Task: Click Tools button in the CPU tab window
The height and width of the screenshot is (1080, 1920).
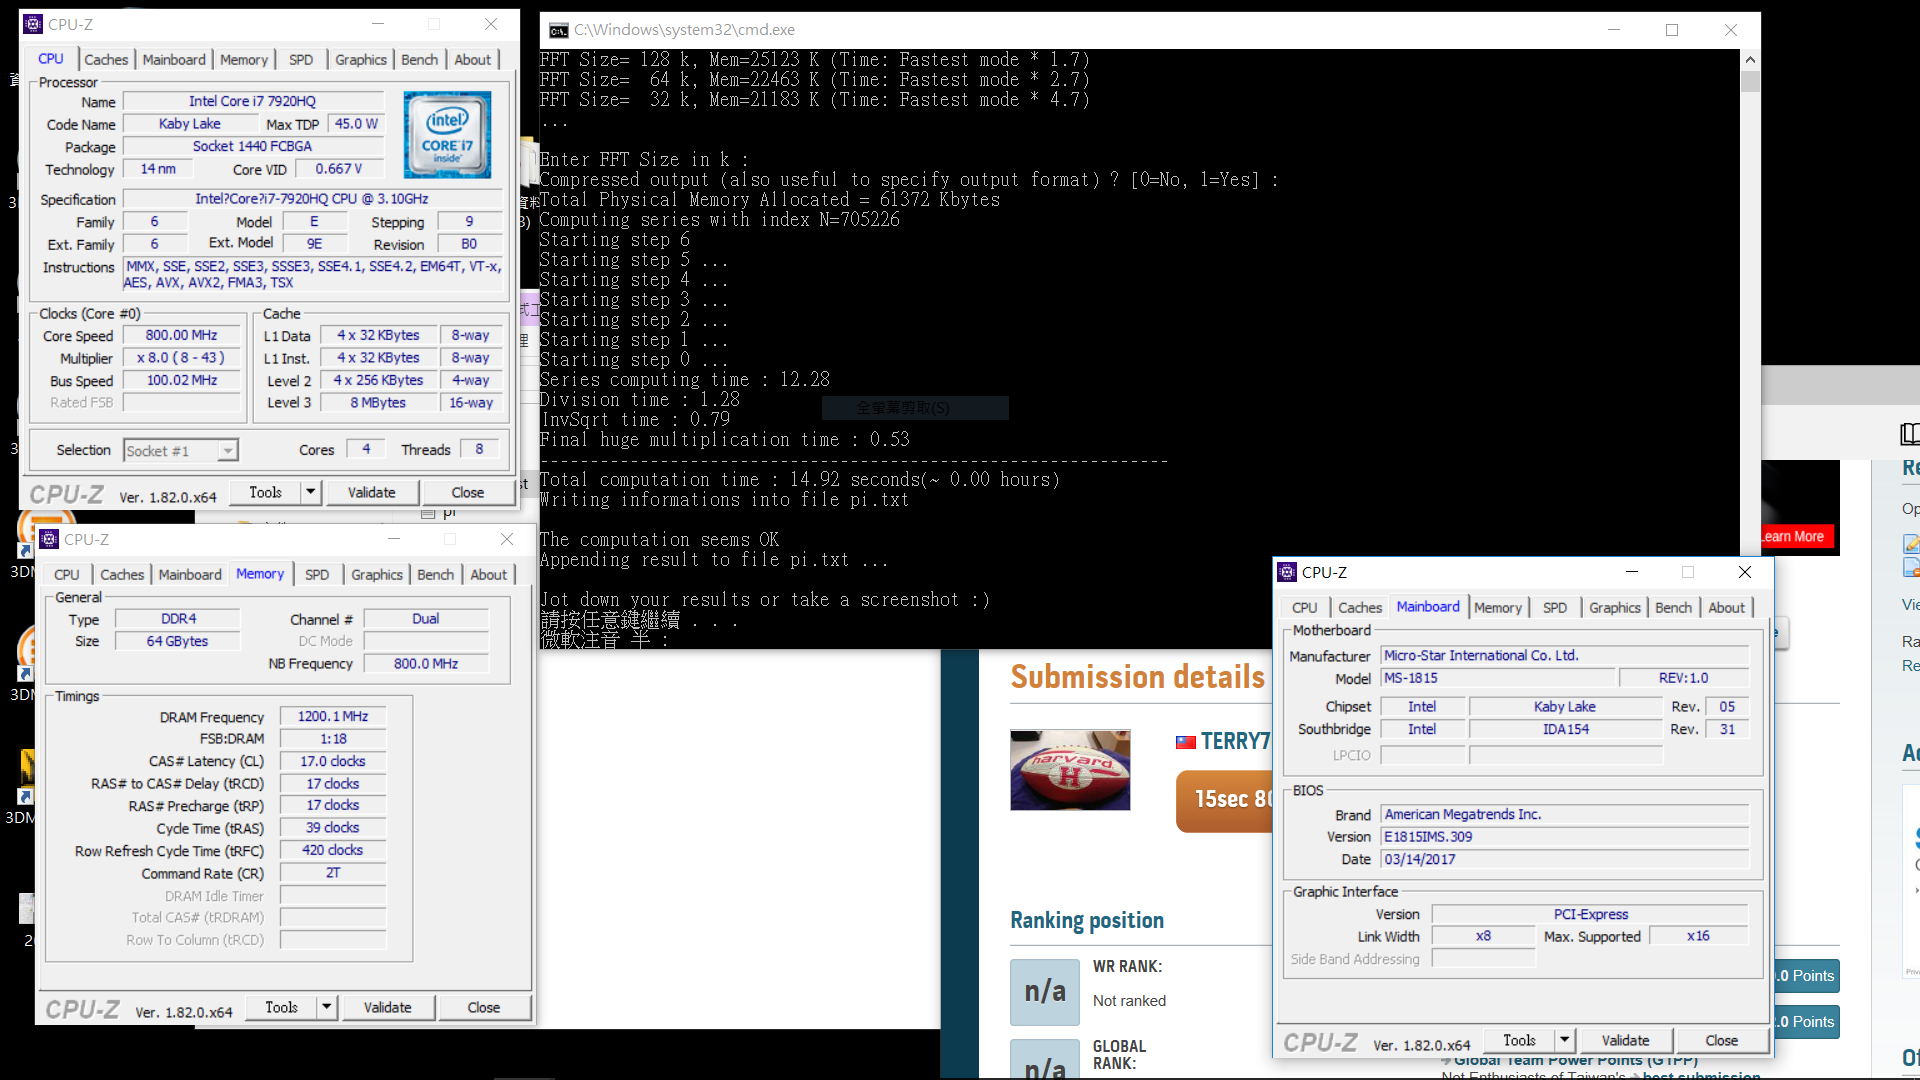Action: (265, 492)
